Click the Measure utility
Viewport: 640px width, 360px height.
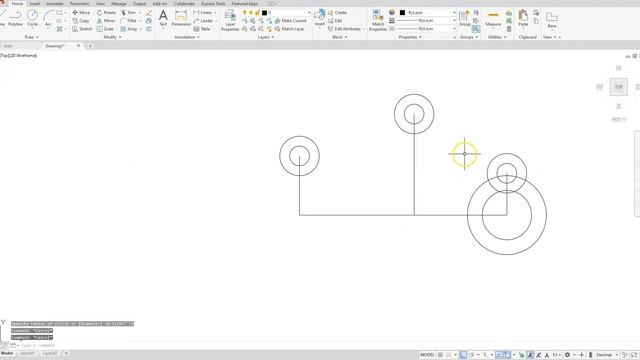point(493,19)
